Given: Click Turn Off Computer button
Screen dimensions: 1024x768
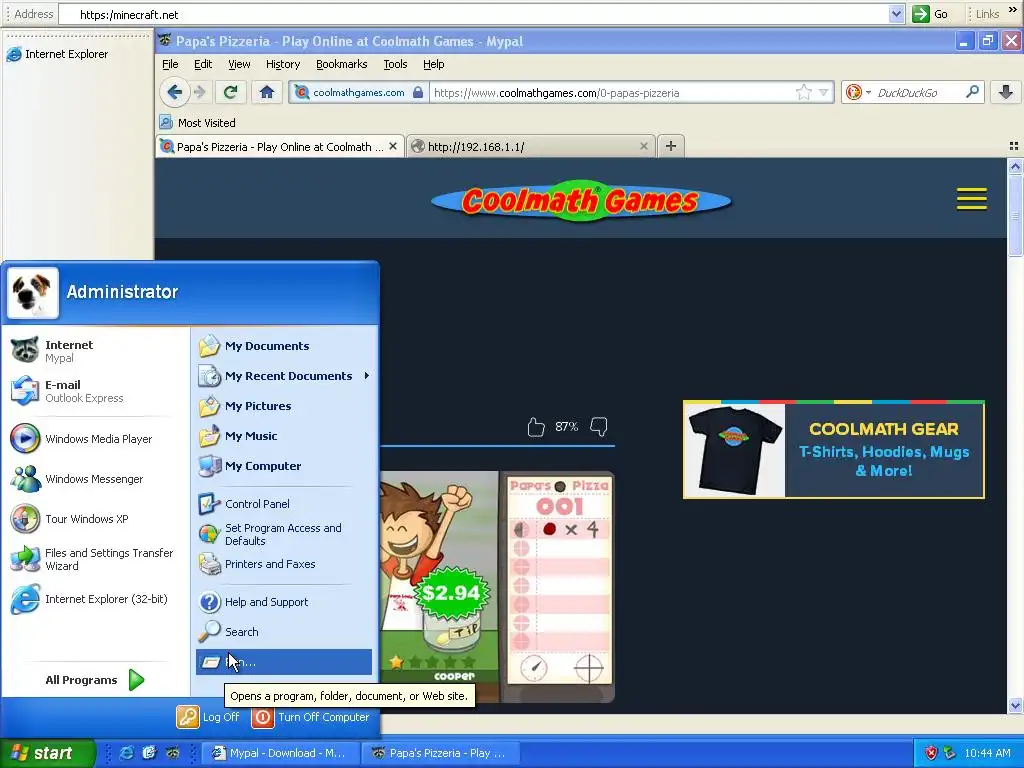Looking at the screenshot, I should [x=311, y=716].
